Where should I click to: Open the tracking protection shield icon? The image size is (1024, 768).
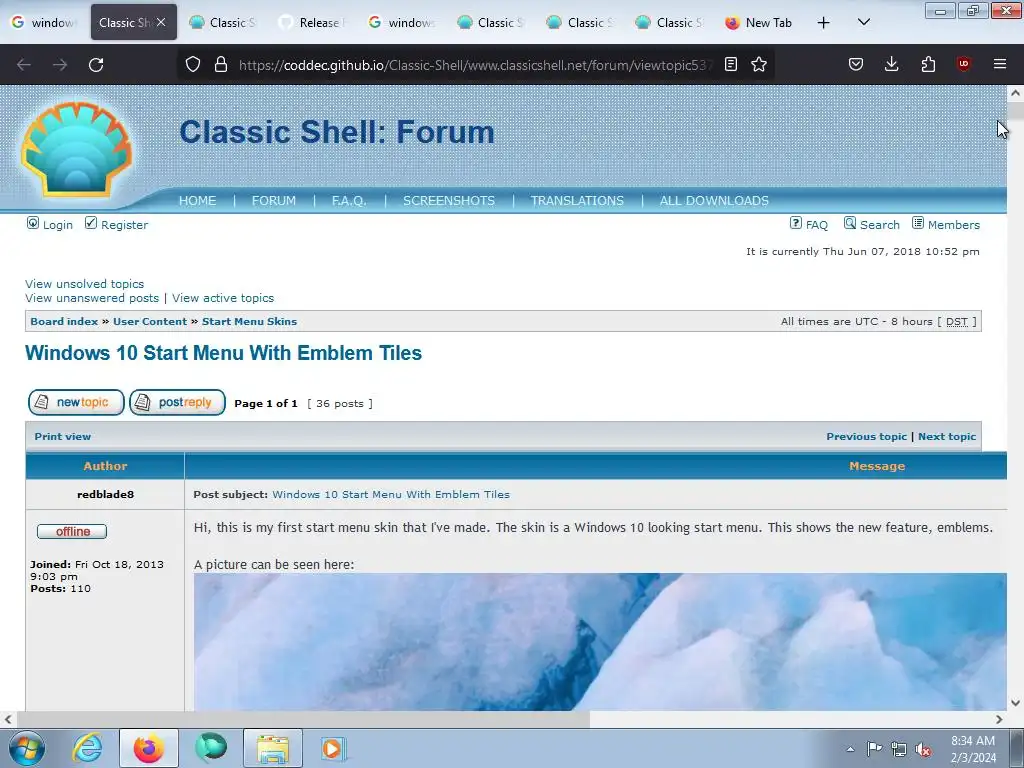coord(193,64)
